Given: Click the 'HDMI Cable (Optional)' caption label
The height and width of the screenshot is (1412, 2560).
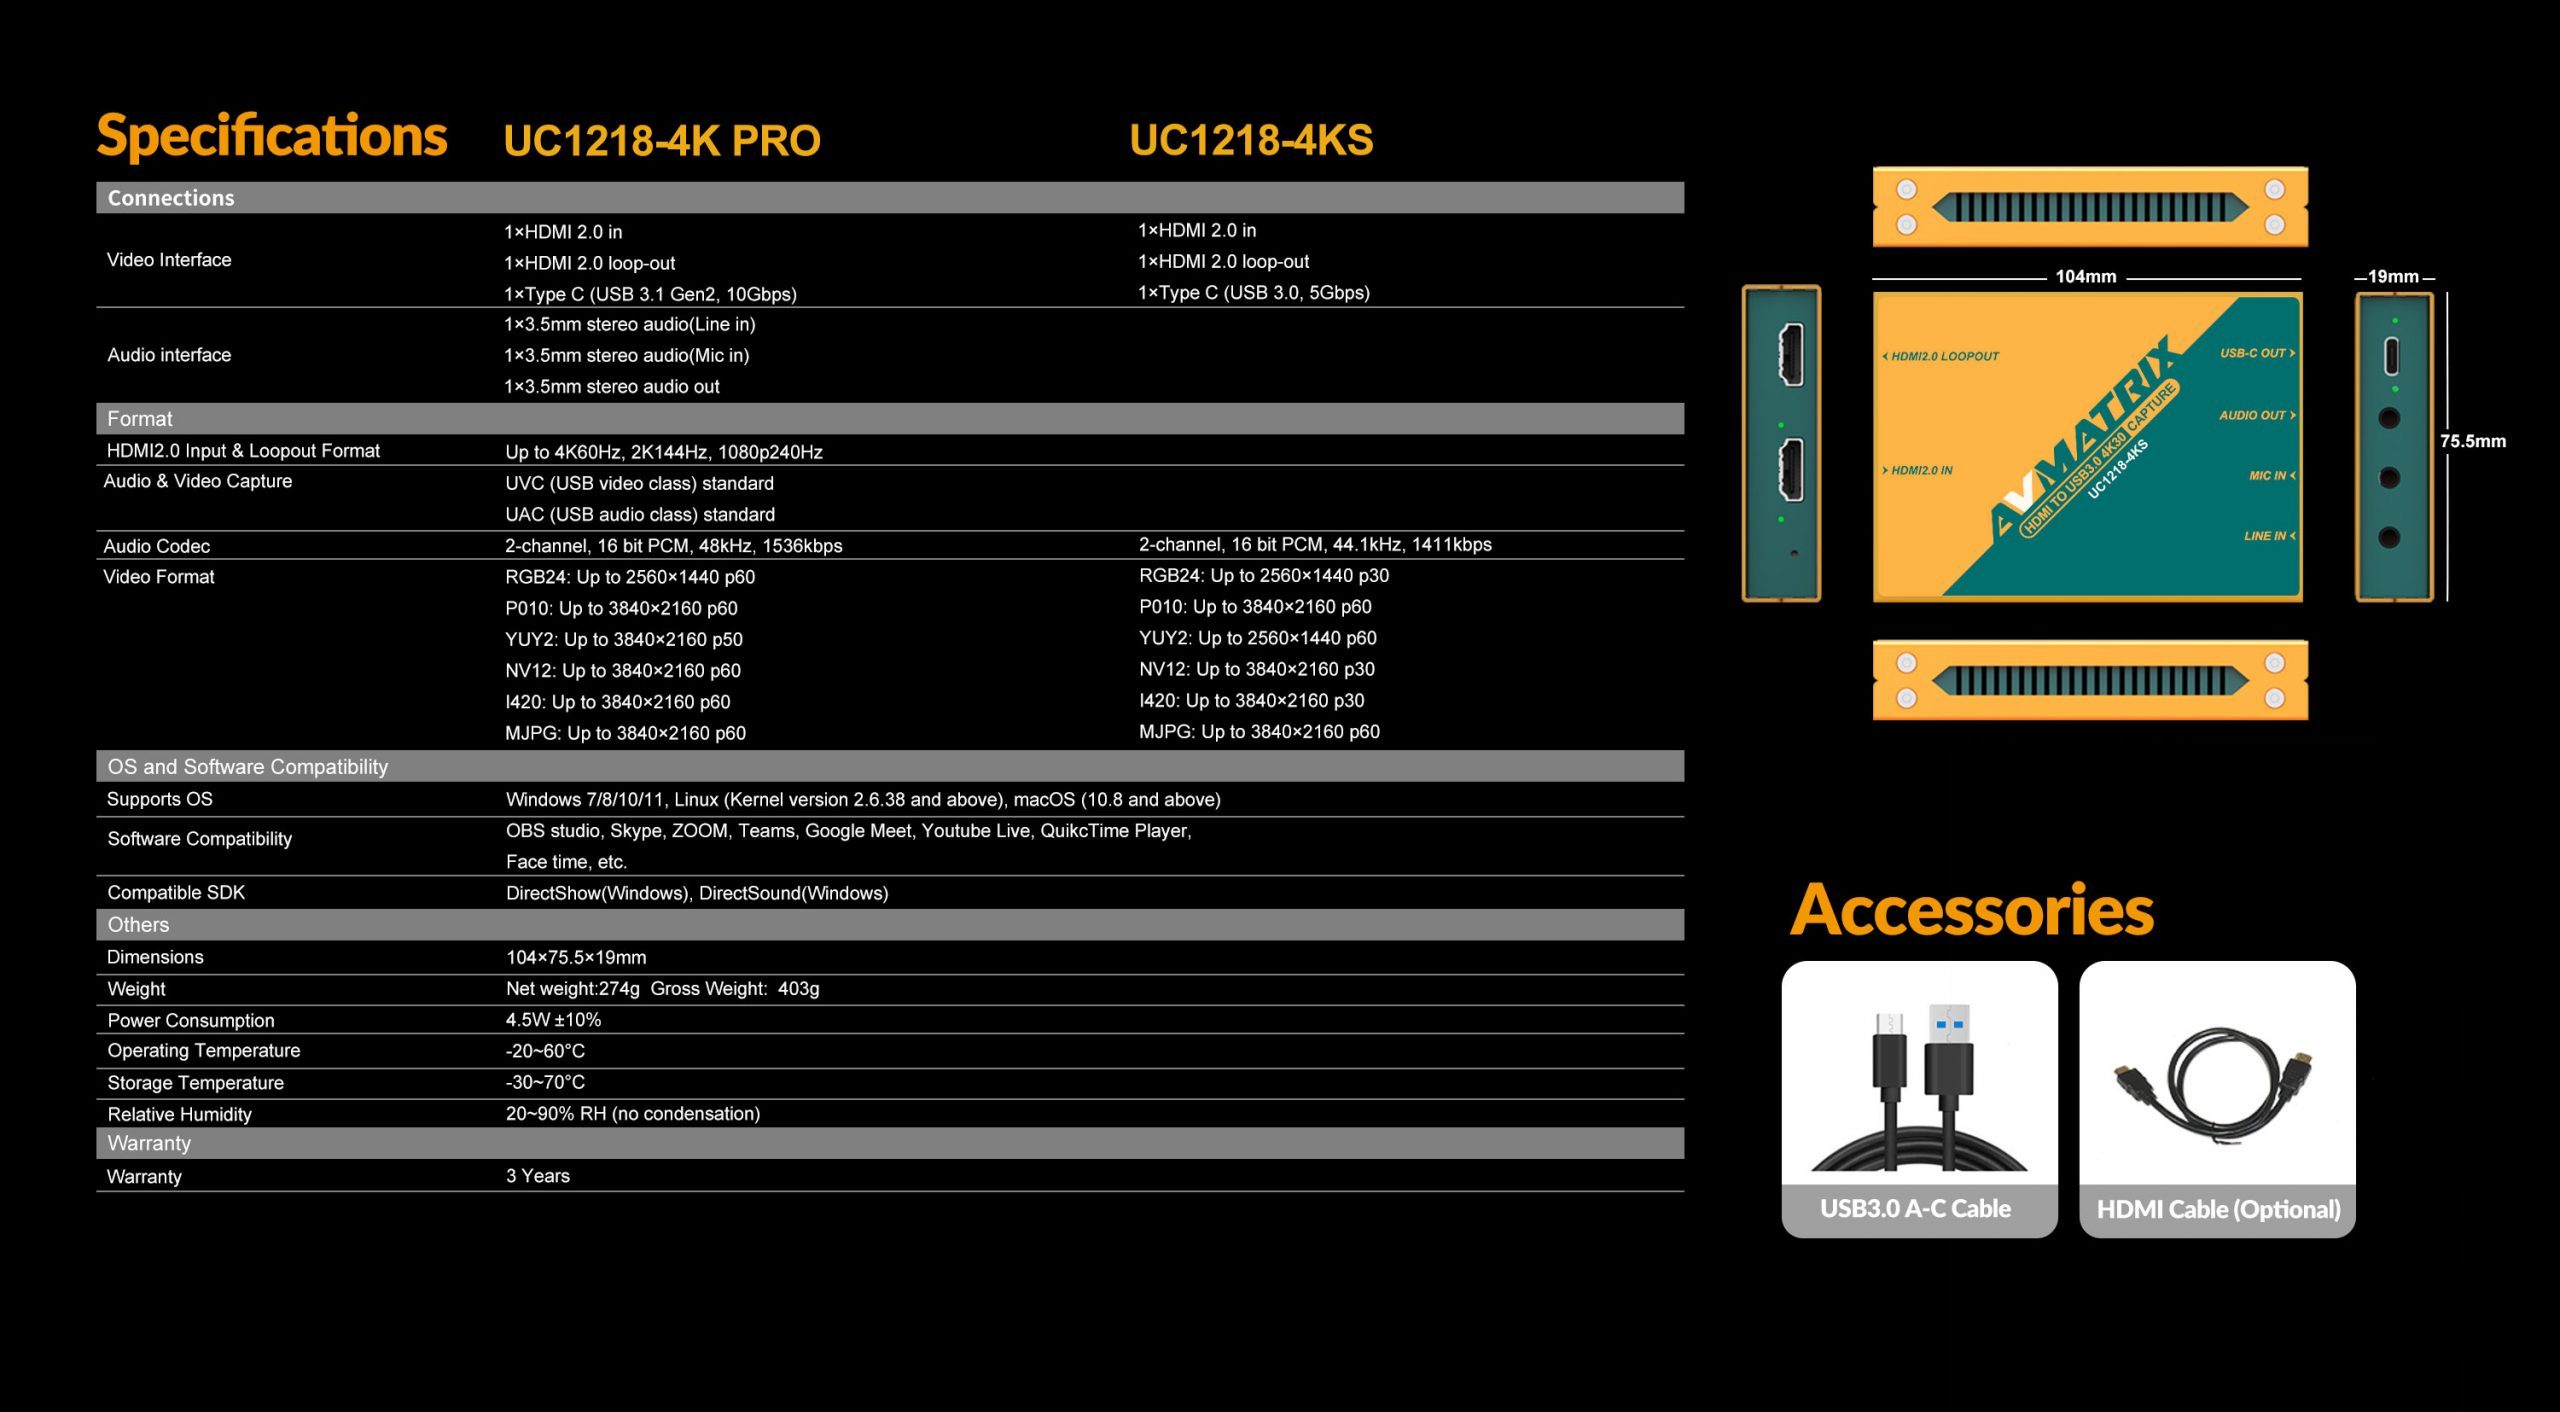Looking at the screenshot, I should [x=2218, y=1210].
